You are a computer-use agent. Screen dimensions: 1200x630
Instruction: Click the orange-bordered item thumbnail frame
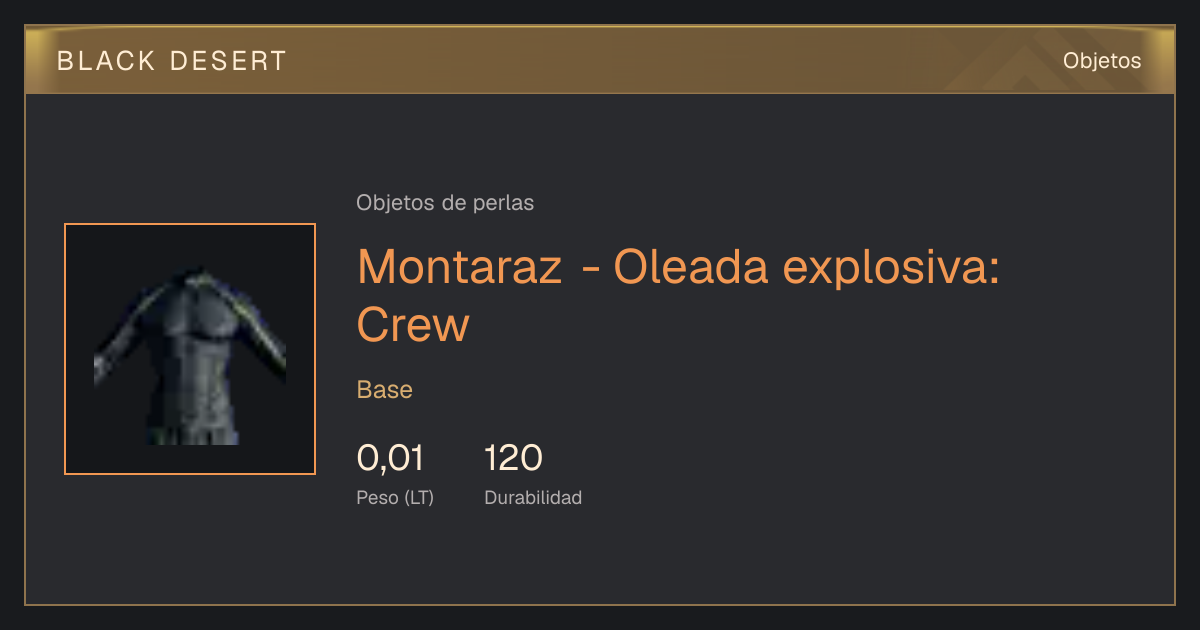point(190,349)
